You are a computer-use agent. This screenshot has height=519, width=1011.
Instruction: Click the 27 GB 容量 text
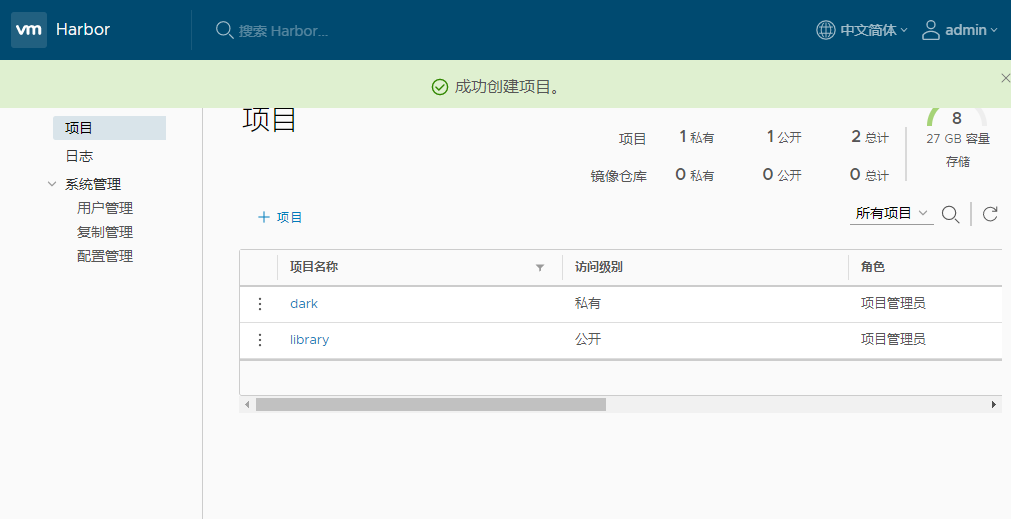(958, 139)
